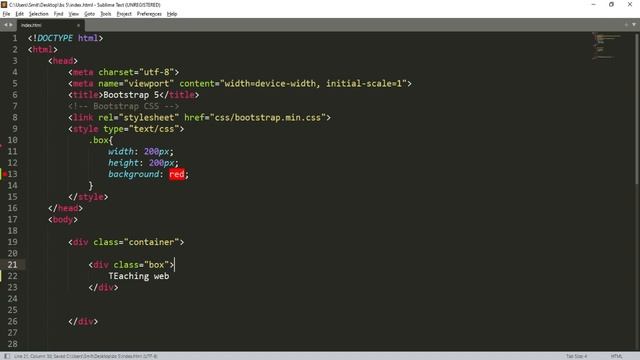640x360 pixels.
Task: Minimize the Sublime Text window
Action: [x=593, y=4]
